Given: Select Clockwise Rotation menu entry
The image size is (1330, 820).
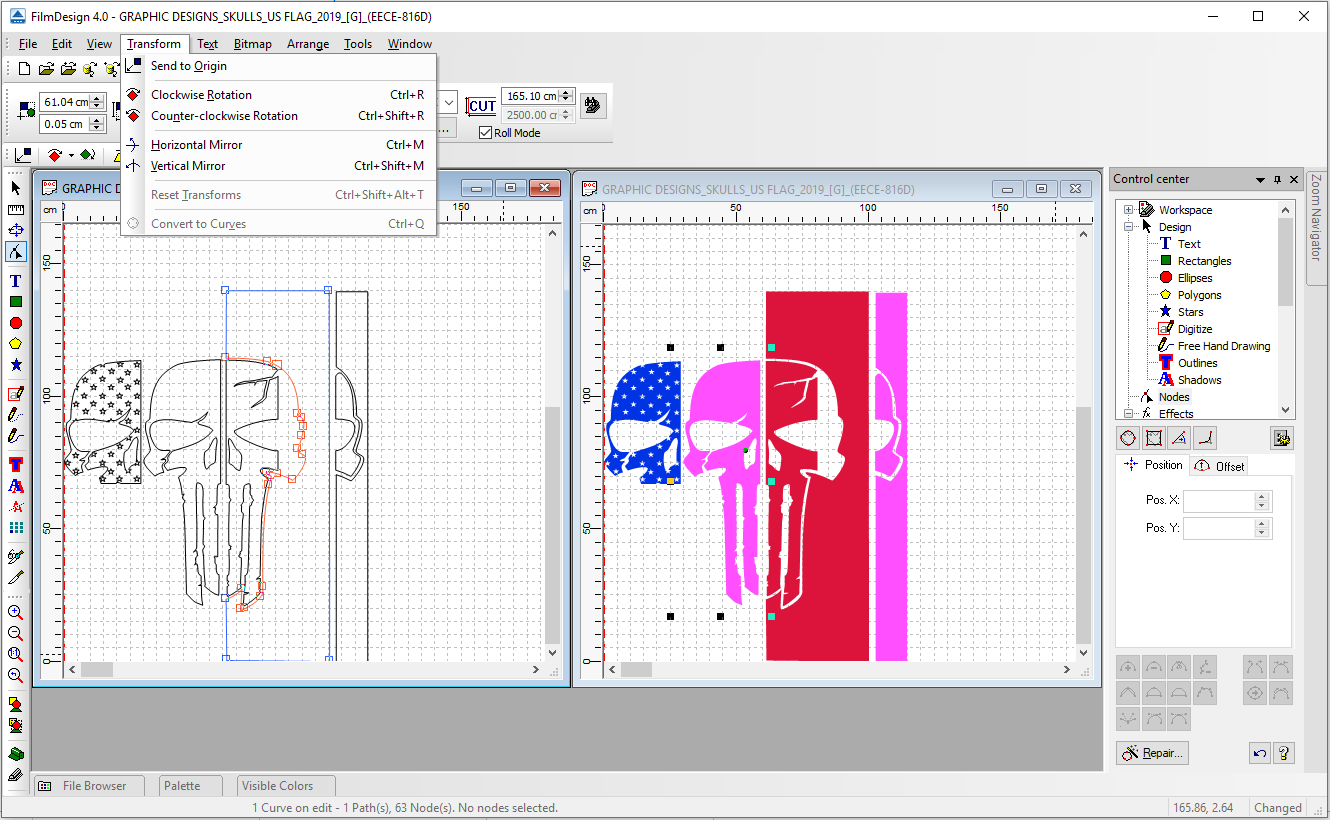Looking at the screenshot, I should tap(201, 95).
